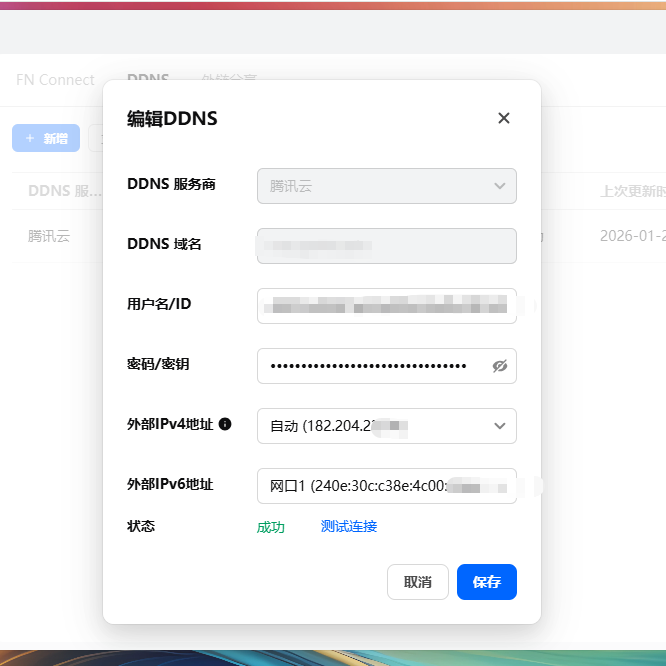Click the 取消 button
The height and width of the screenshot is (666, 666).
418,582
